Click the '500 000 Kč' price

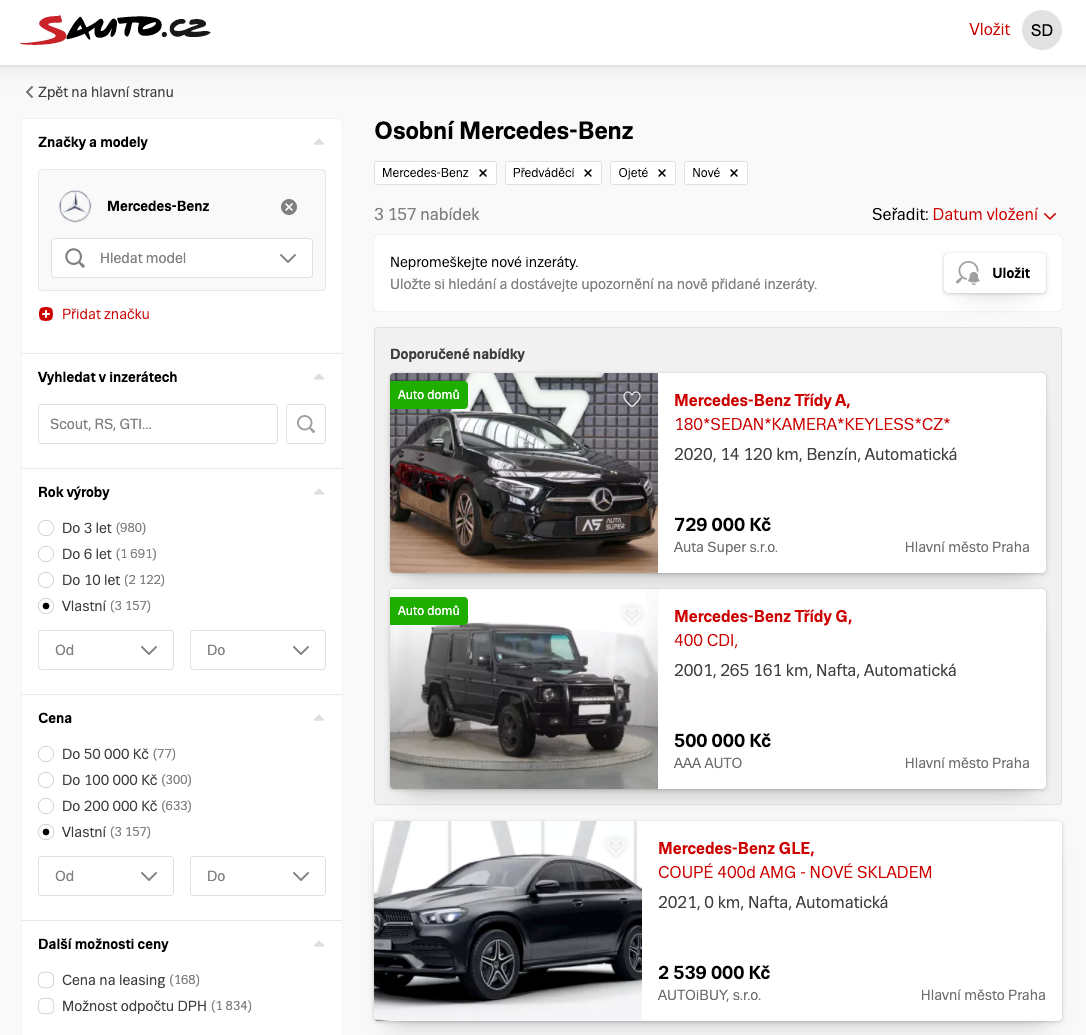pos(722,741)
